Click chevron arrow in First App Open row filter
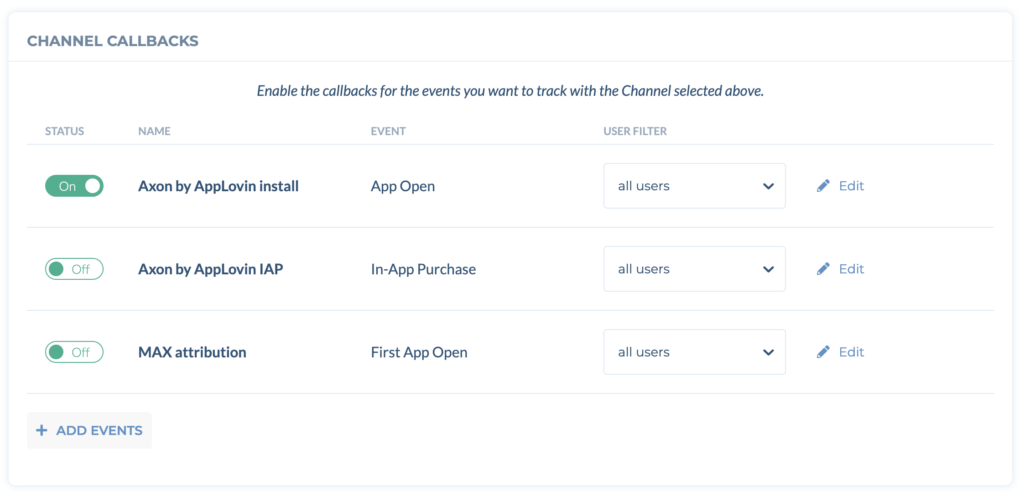This screenshot has width=1024, height=498. 768,352
